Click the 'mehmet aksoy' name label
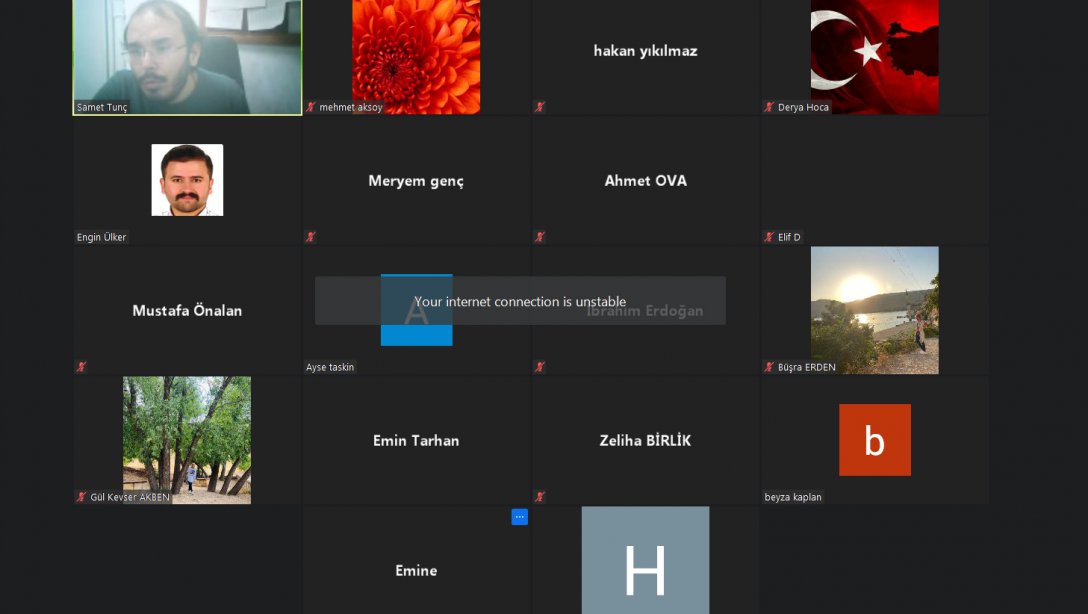This screenshot has height=614, width=1088. tap(350, 107)
